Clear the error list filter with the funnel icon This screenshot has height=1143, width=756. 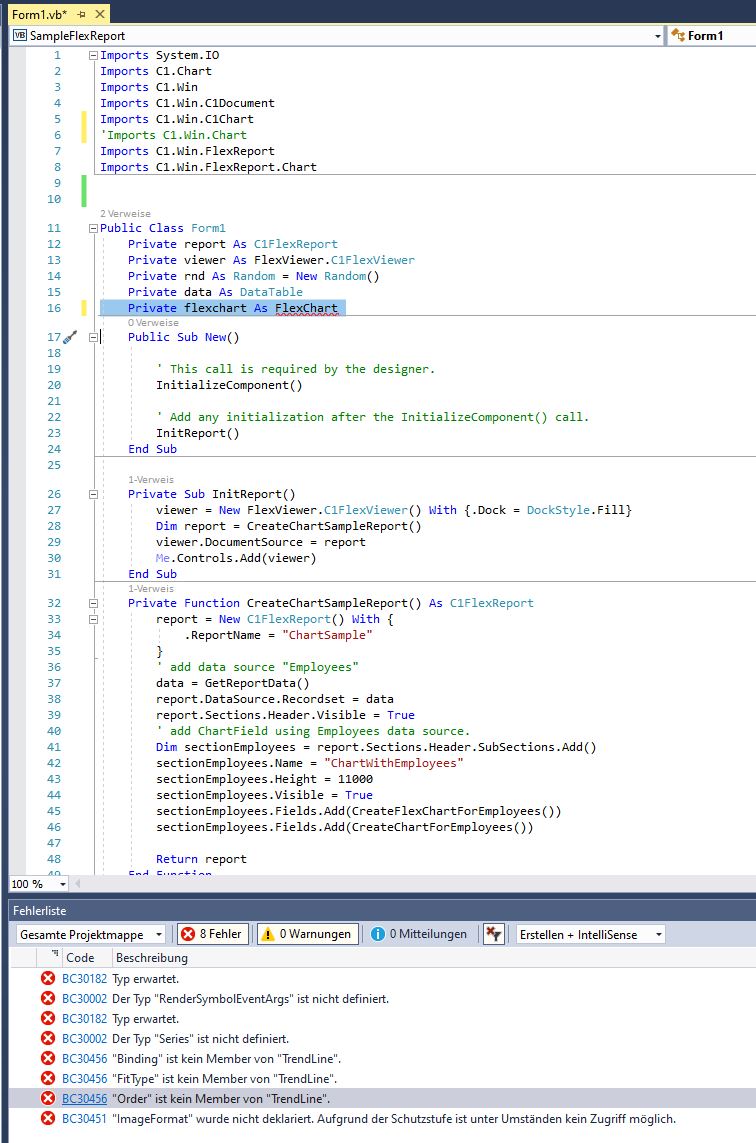(494, 934)
